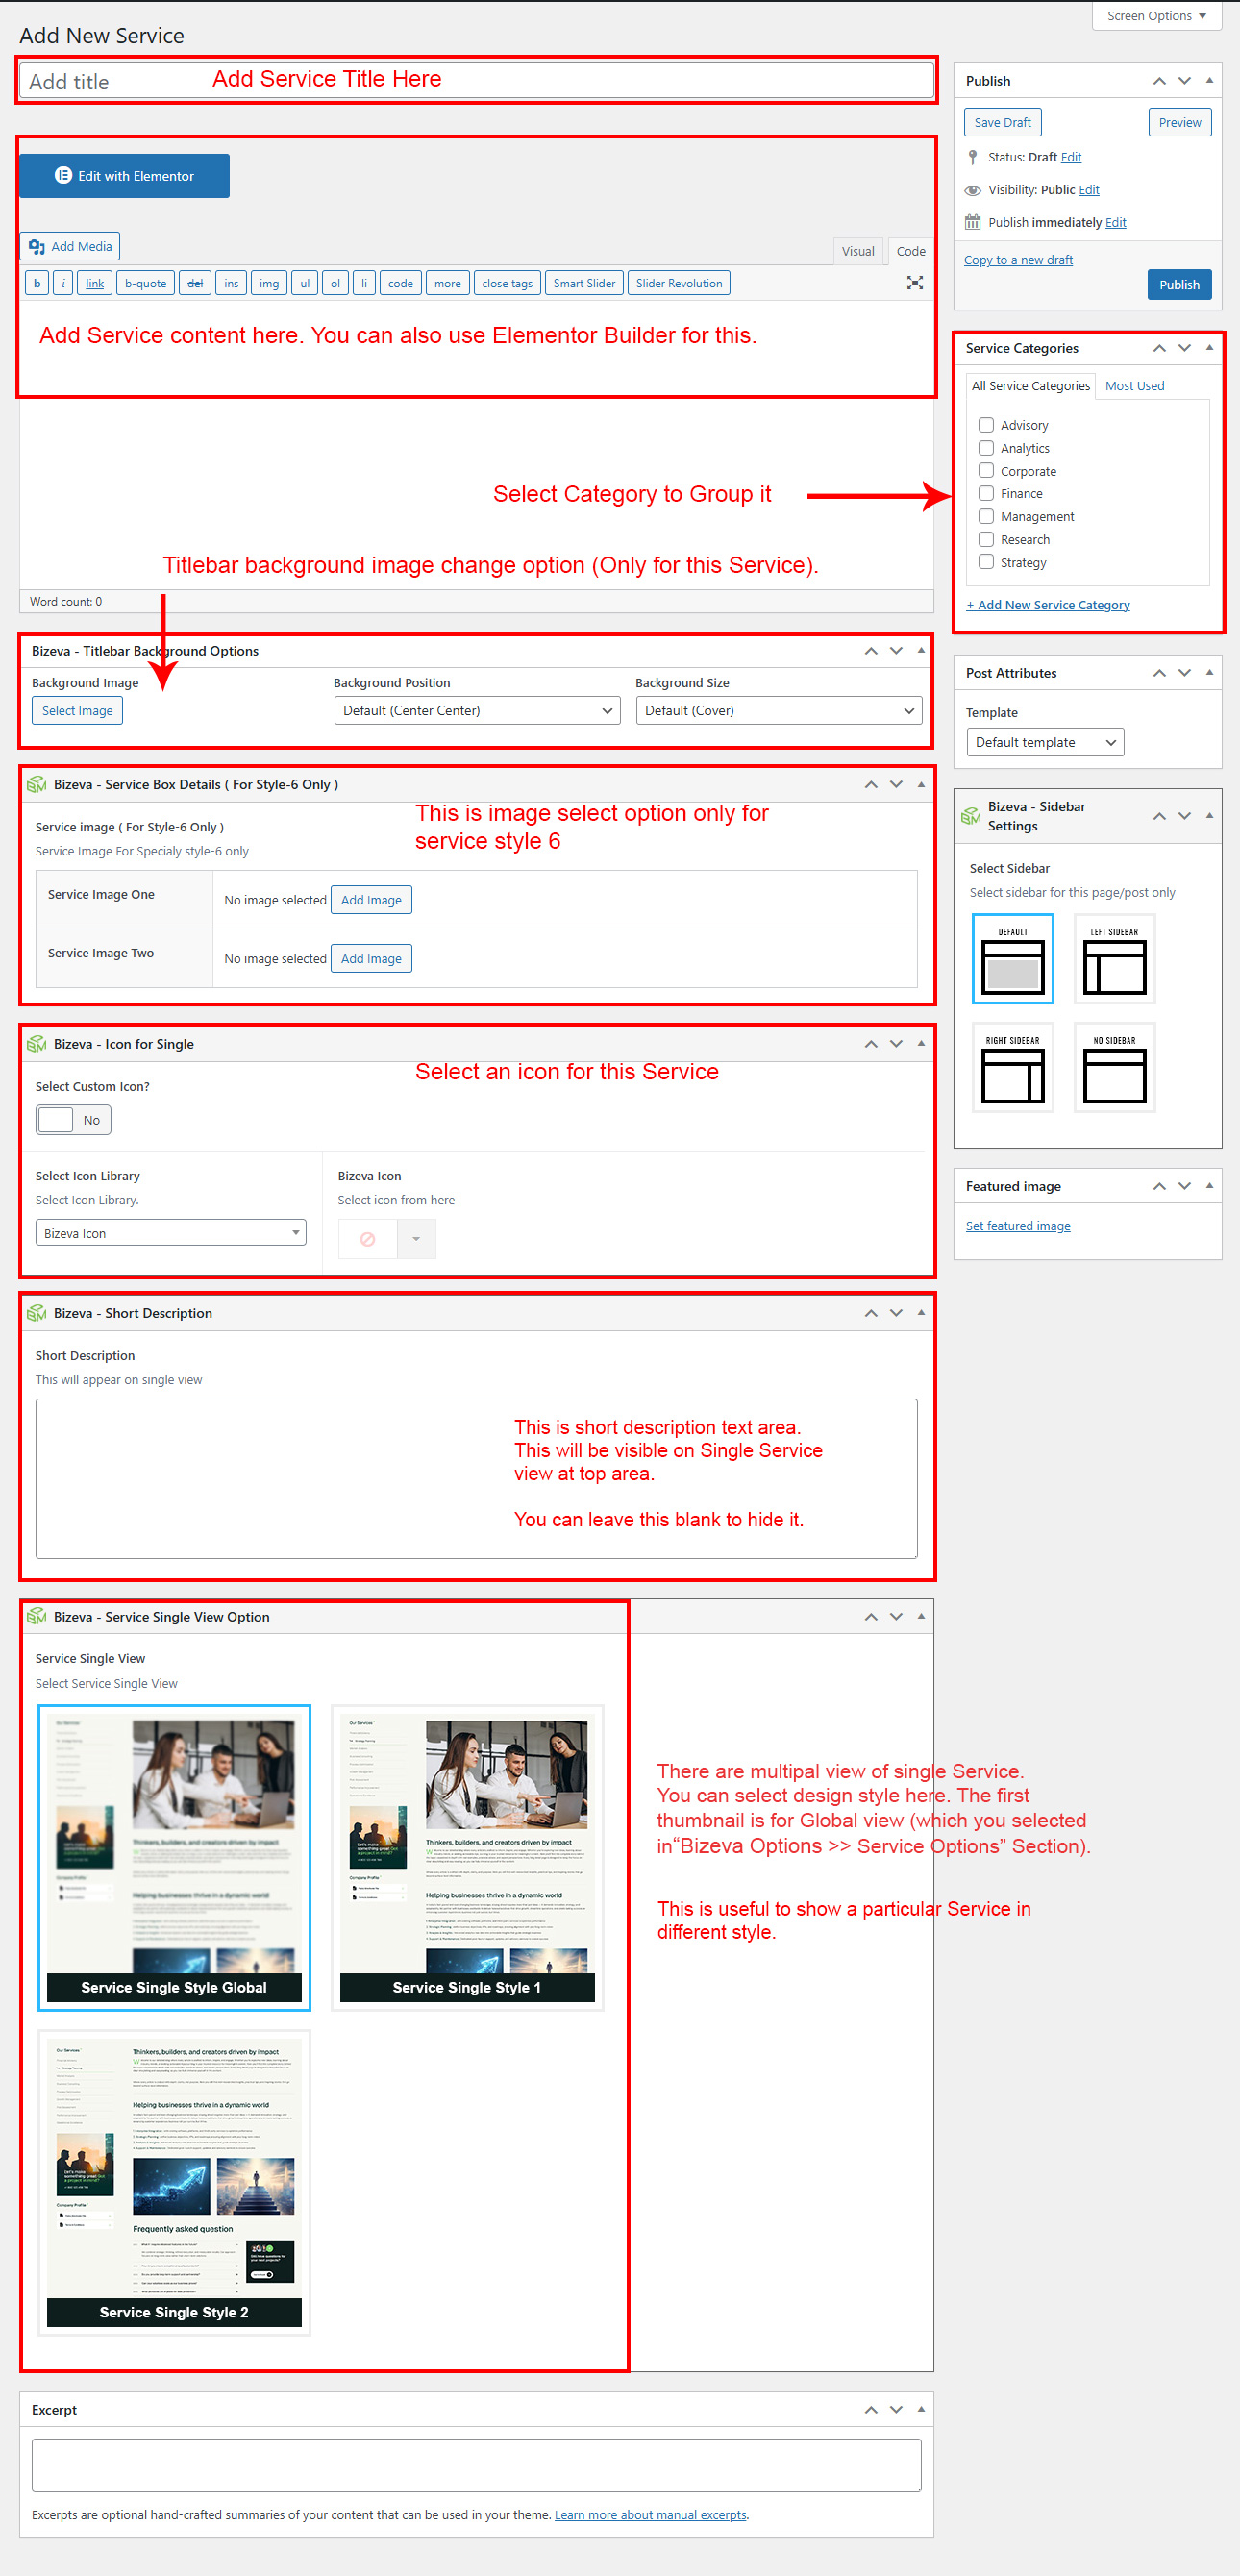1240x2576 pixels.
Task: Select the Left Sidebar layout icon
Action: tap(1114, 959)
